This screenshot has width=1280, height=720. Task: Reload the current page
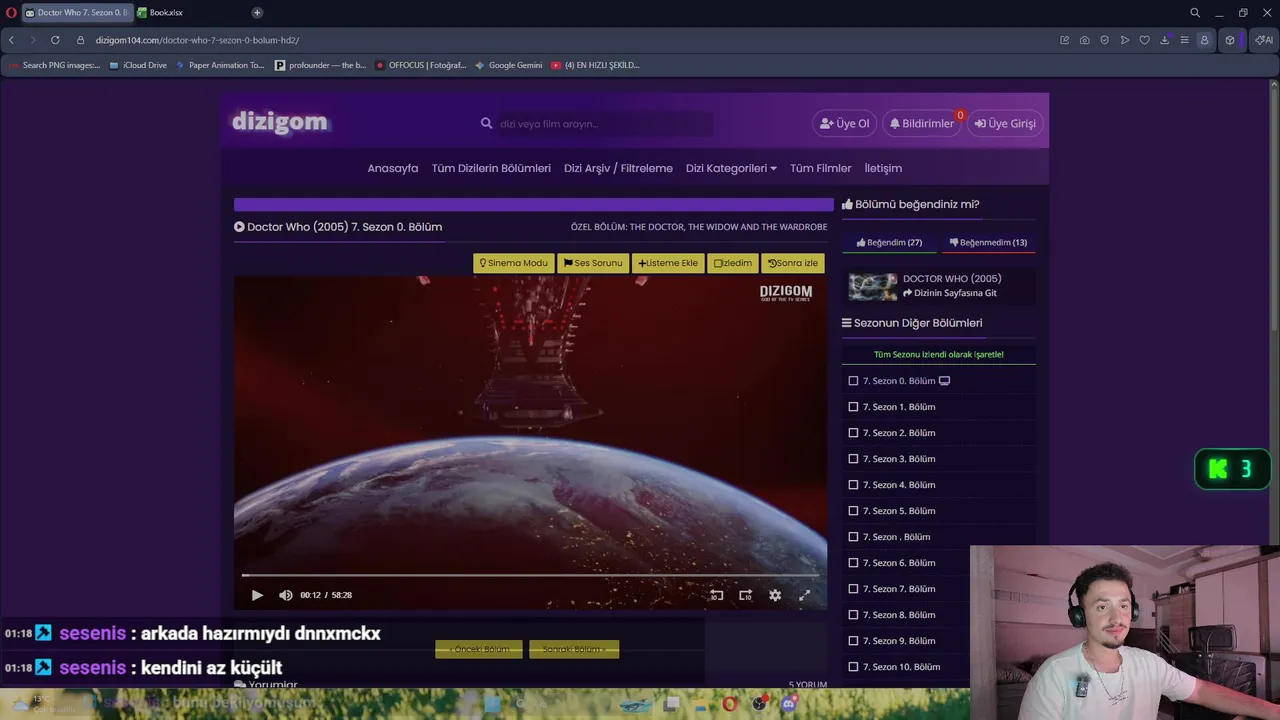click(55, 40)
